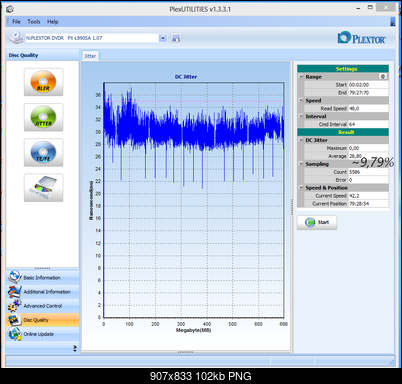402x384 pixels.
Task: Collapse the Range settings group
Action: pos(301,77)
